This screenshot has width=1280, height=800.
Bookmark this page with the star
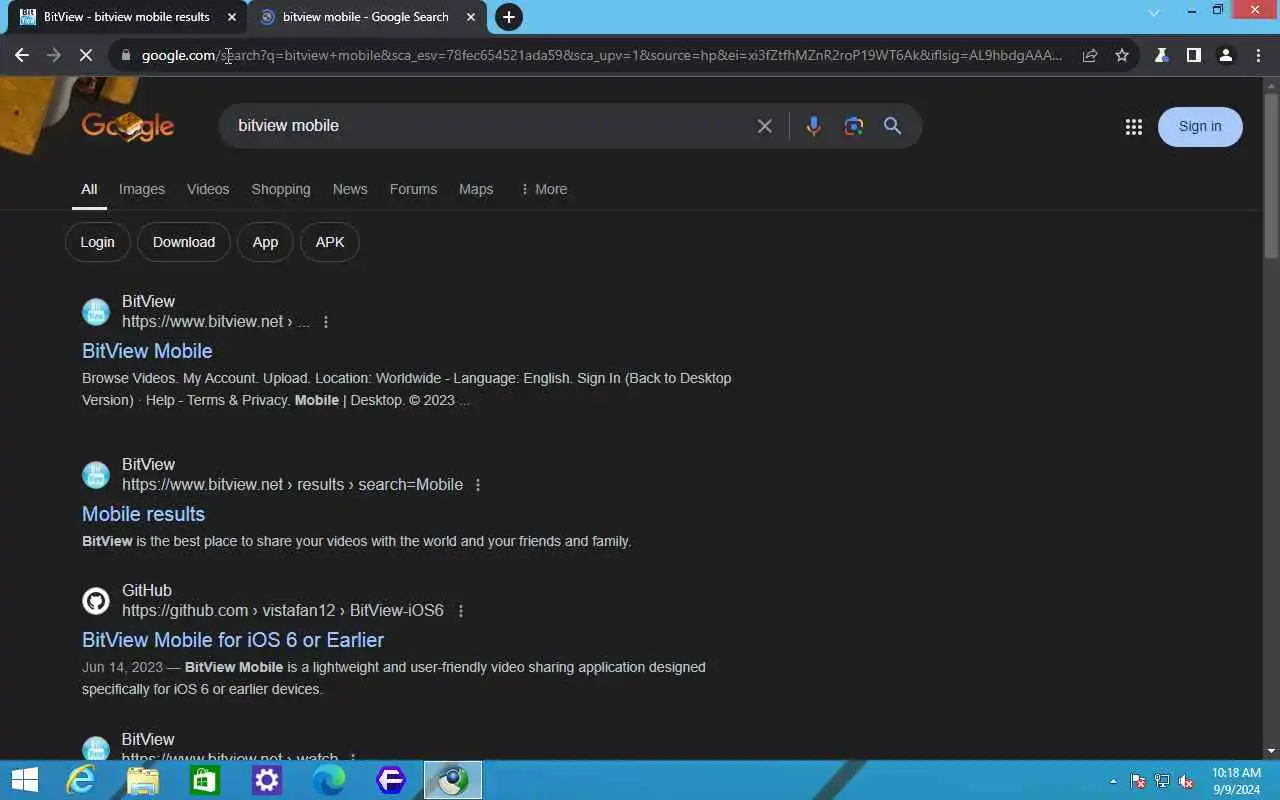pyautogui.click(x=1122, y=55)
